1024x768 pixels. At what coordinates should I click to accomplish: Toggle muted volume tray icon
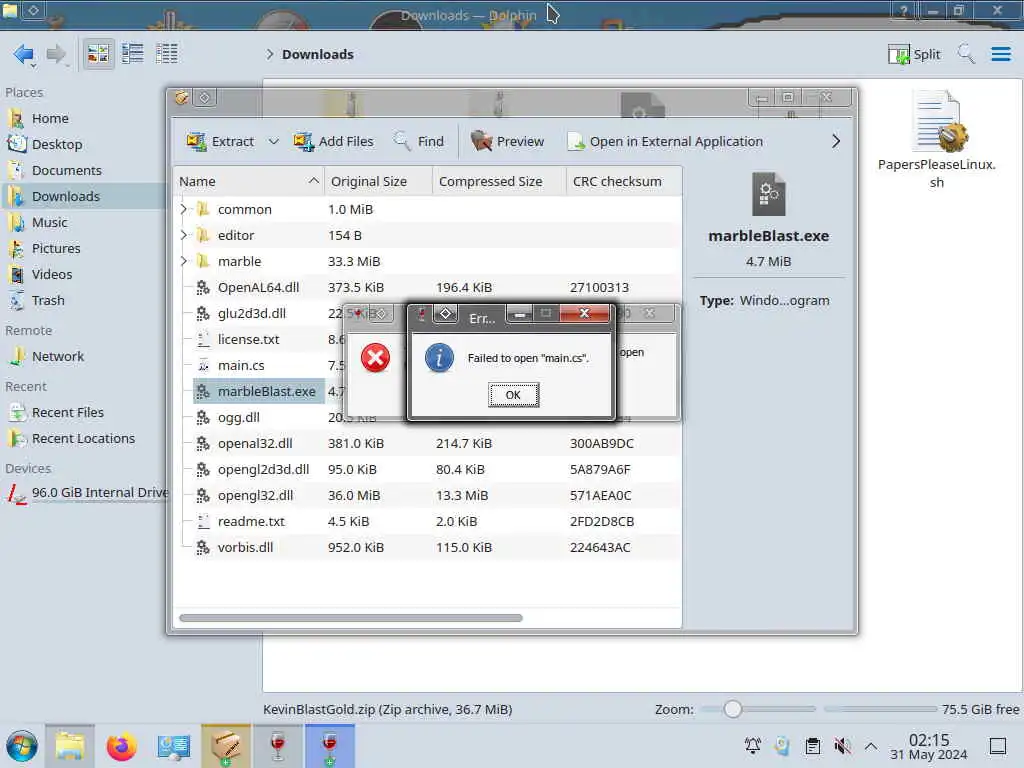842,746
